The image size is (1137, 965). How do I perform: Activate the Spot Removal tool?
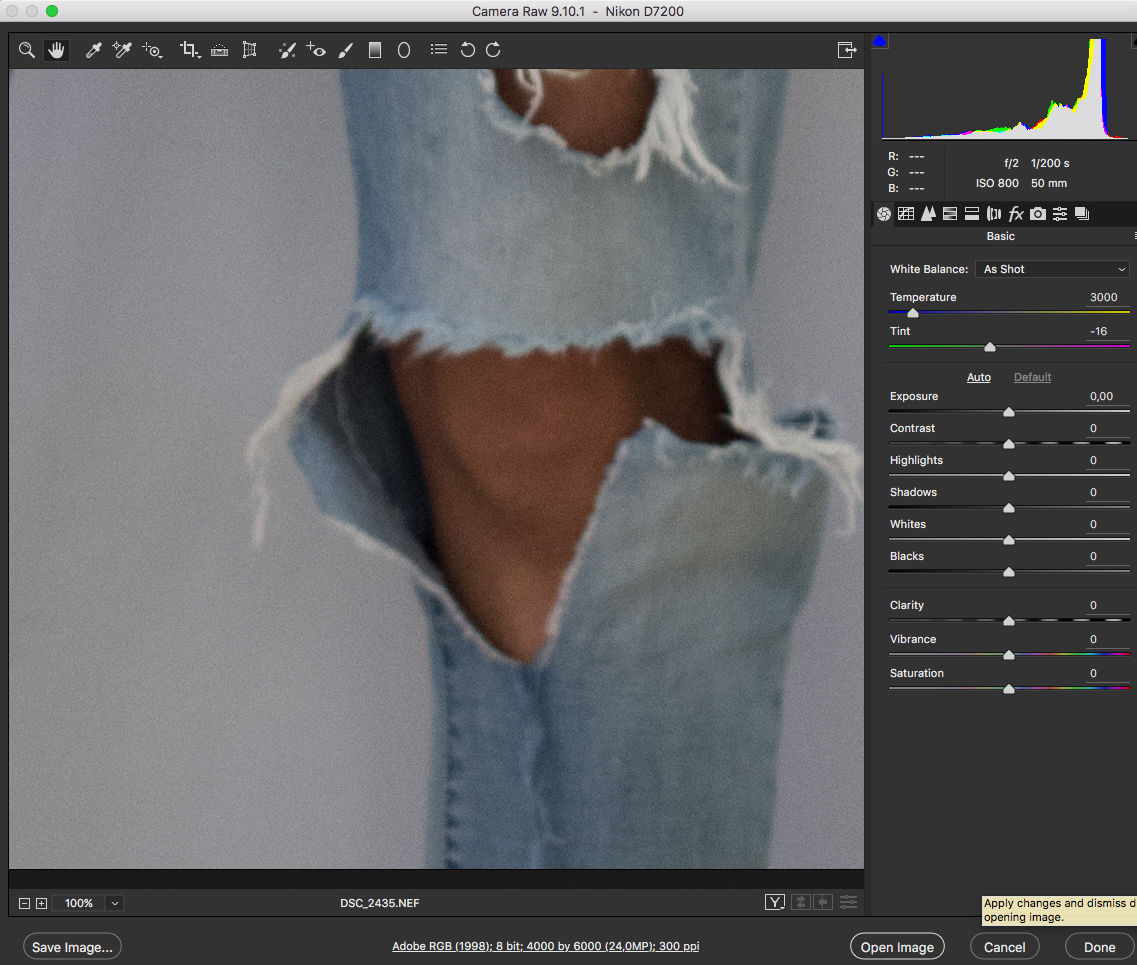287,50
